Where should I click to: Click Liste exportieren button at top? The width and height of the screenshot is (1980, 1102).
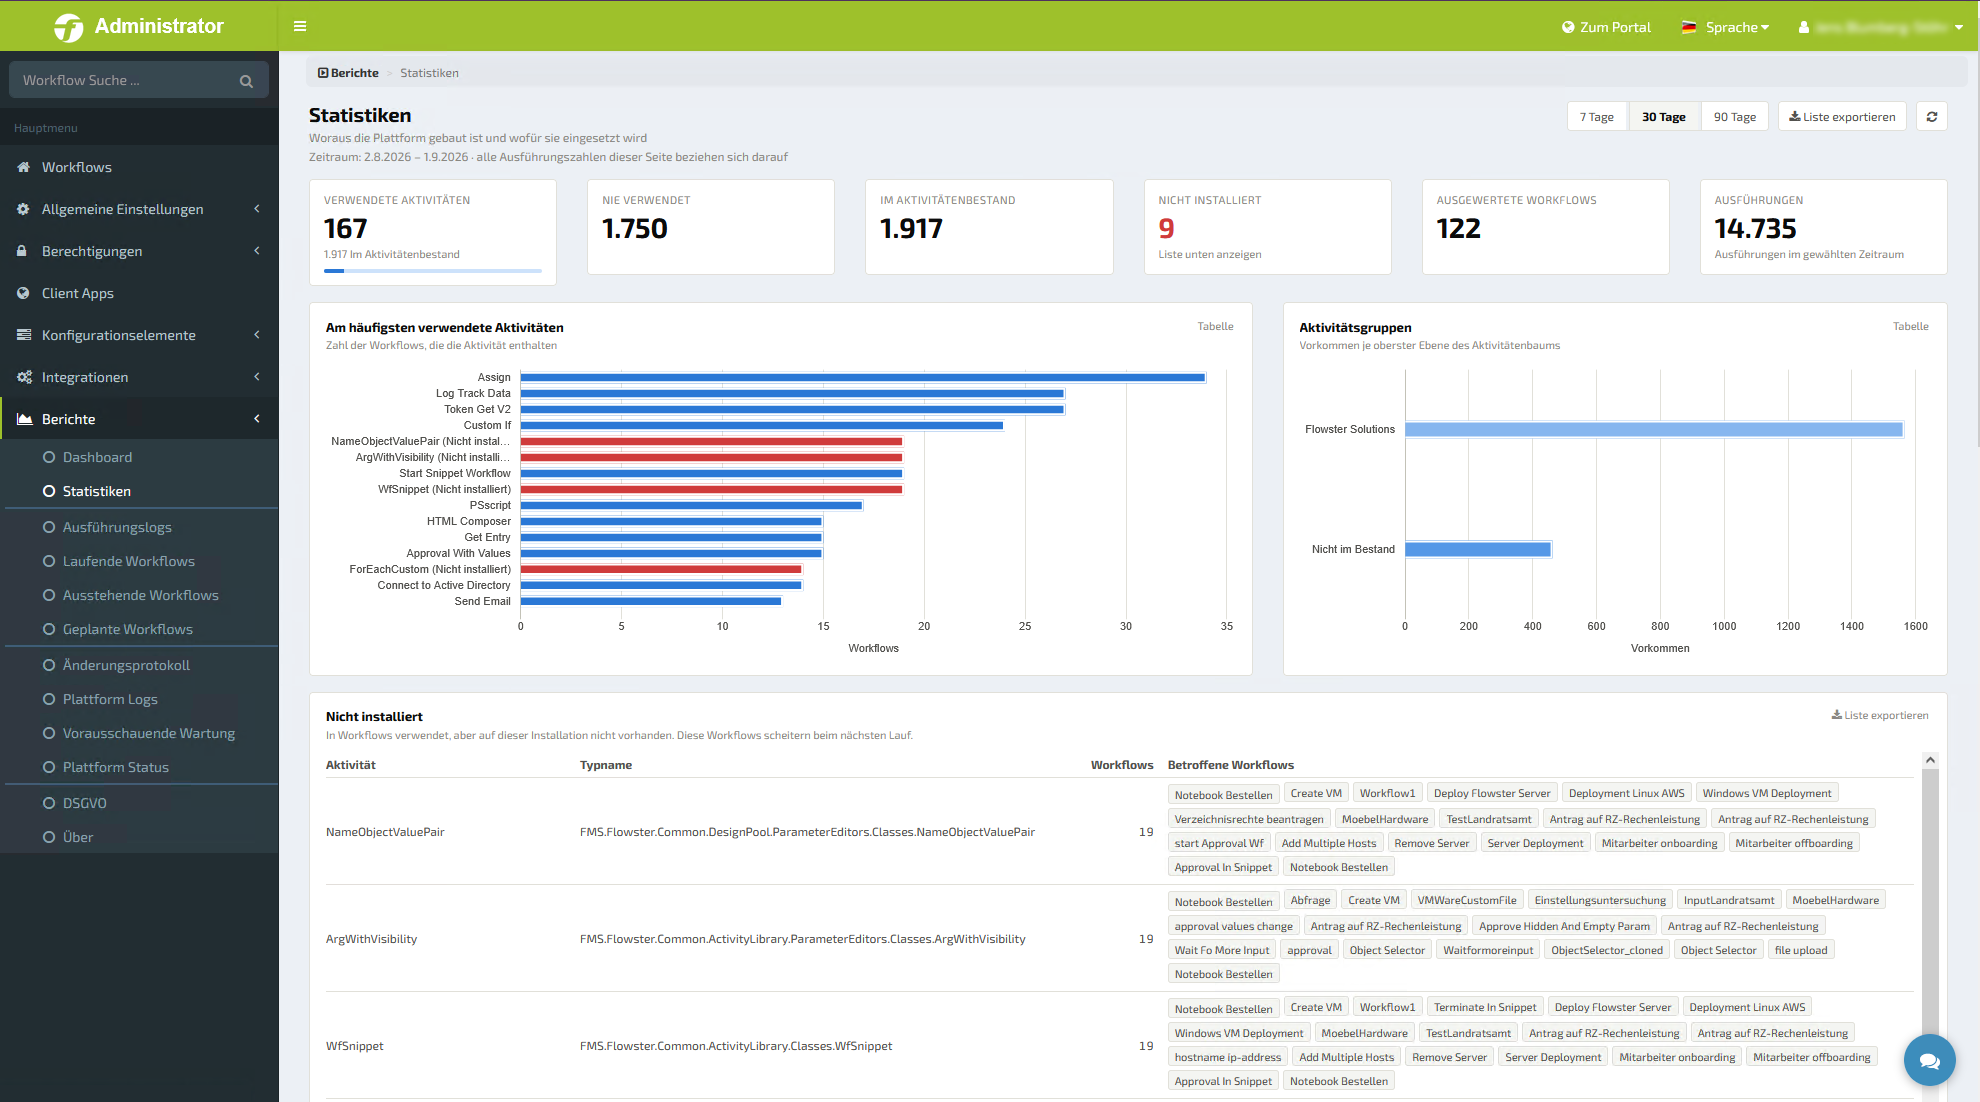click(x=1842, y=117)
